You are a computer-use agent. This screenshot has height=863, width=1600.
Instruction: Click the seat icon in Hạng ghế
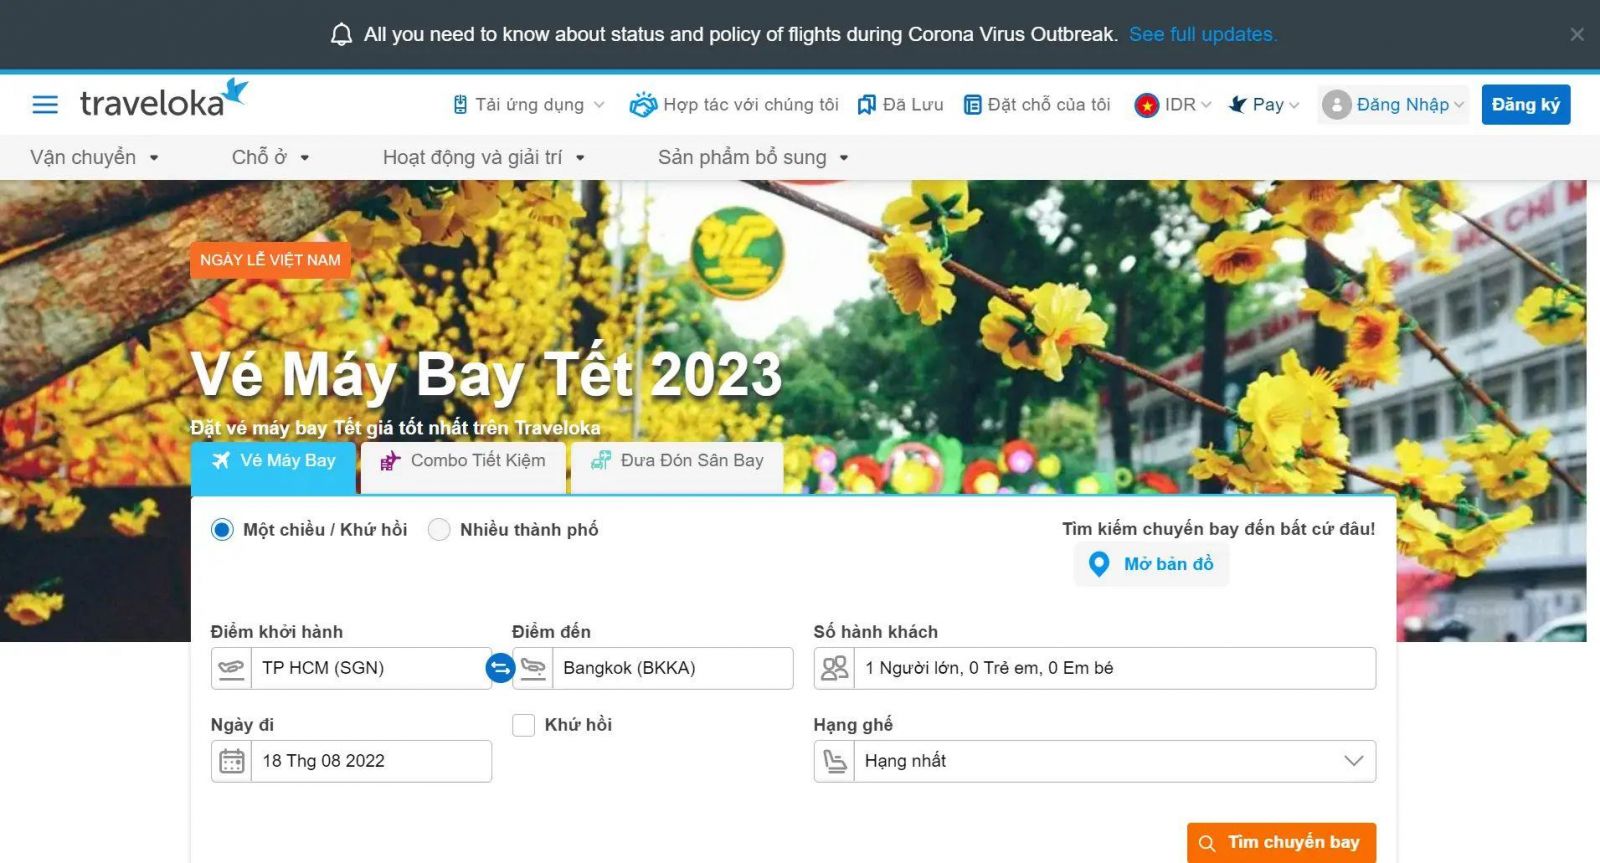[834, 761]
